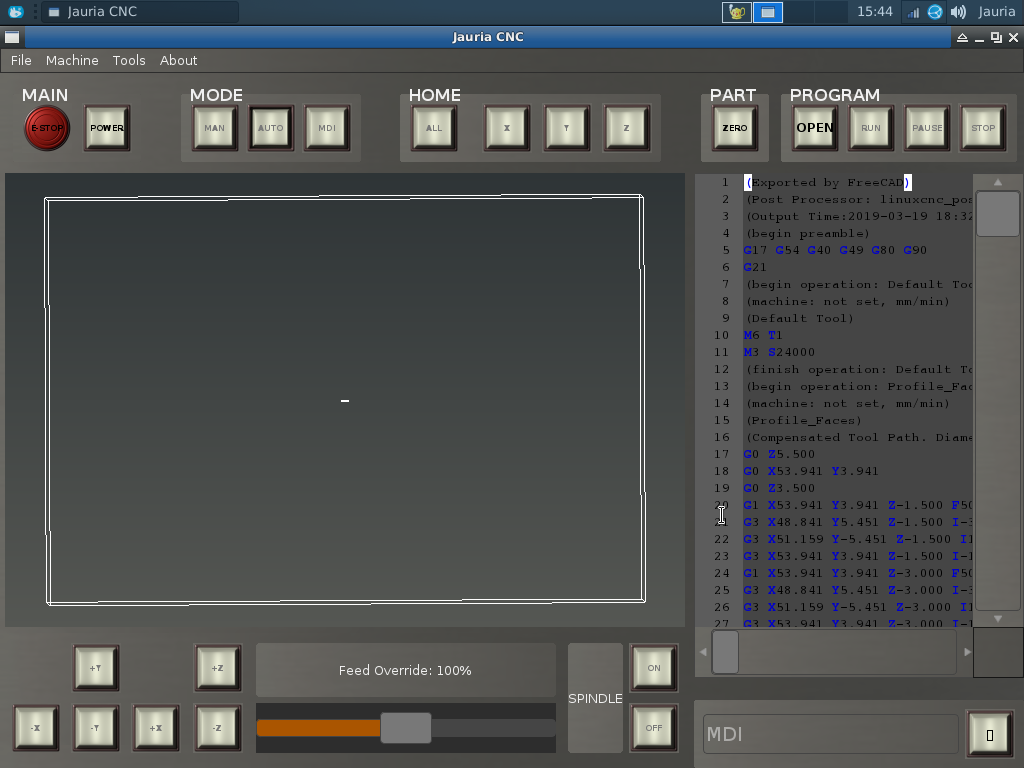The image size is (1024, 768).
Task: Turn spindle ON
Action: point(654,668)
